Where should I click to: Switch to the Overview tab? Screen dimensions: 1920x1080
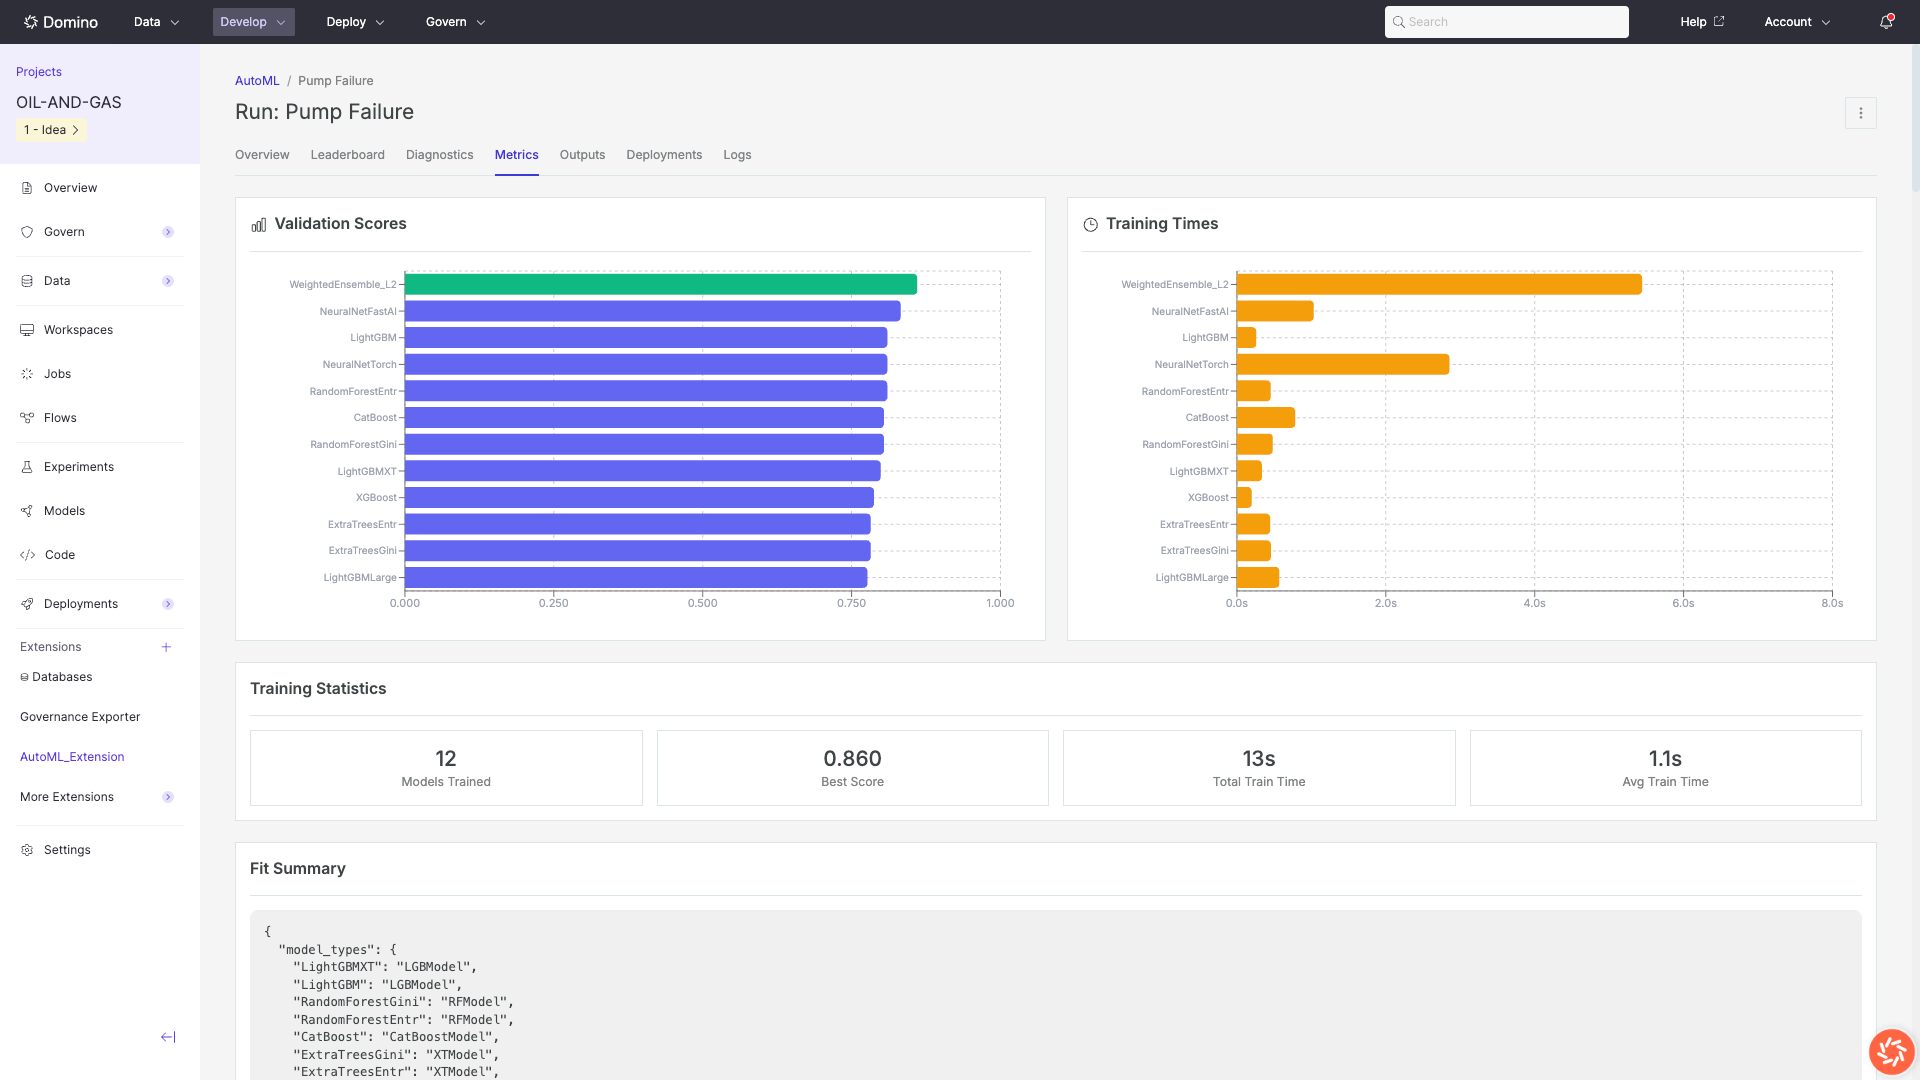pyautogui.click(x=262, y=155)
